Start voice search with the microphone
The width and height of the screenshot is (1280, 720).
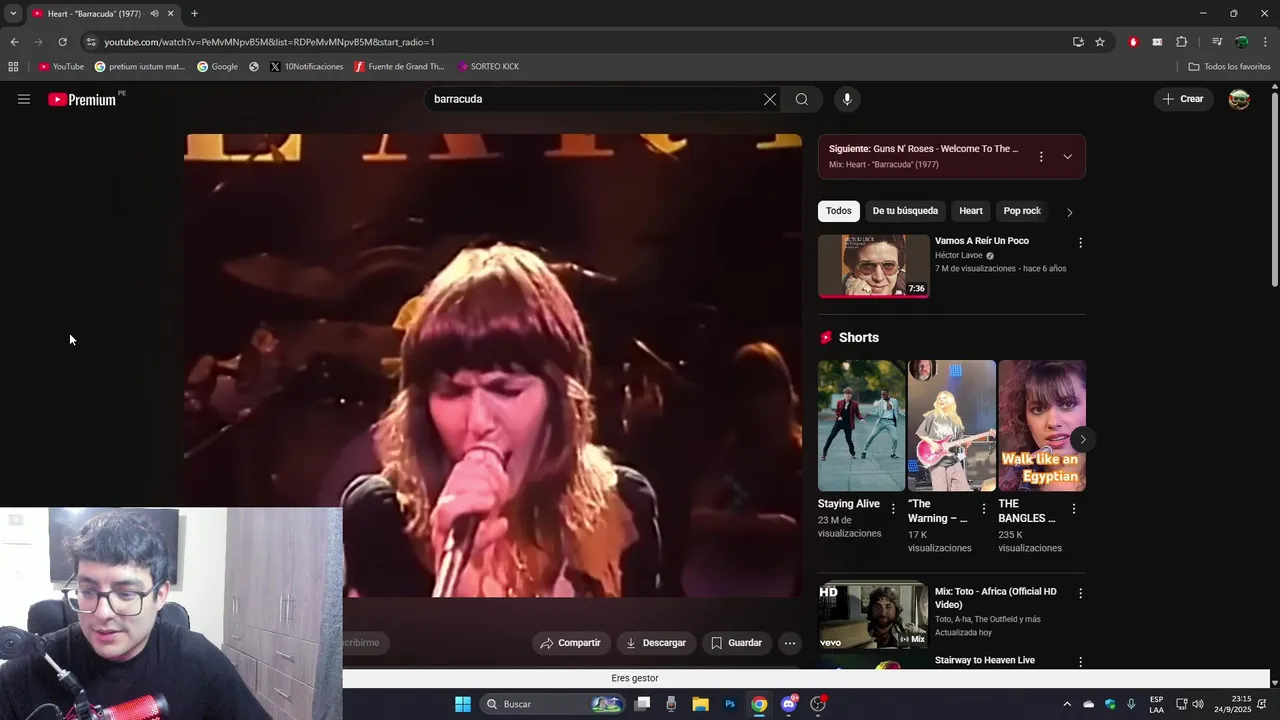847,99
